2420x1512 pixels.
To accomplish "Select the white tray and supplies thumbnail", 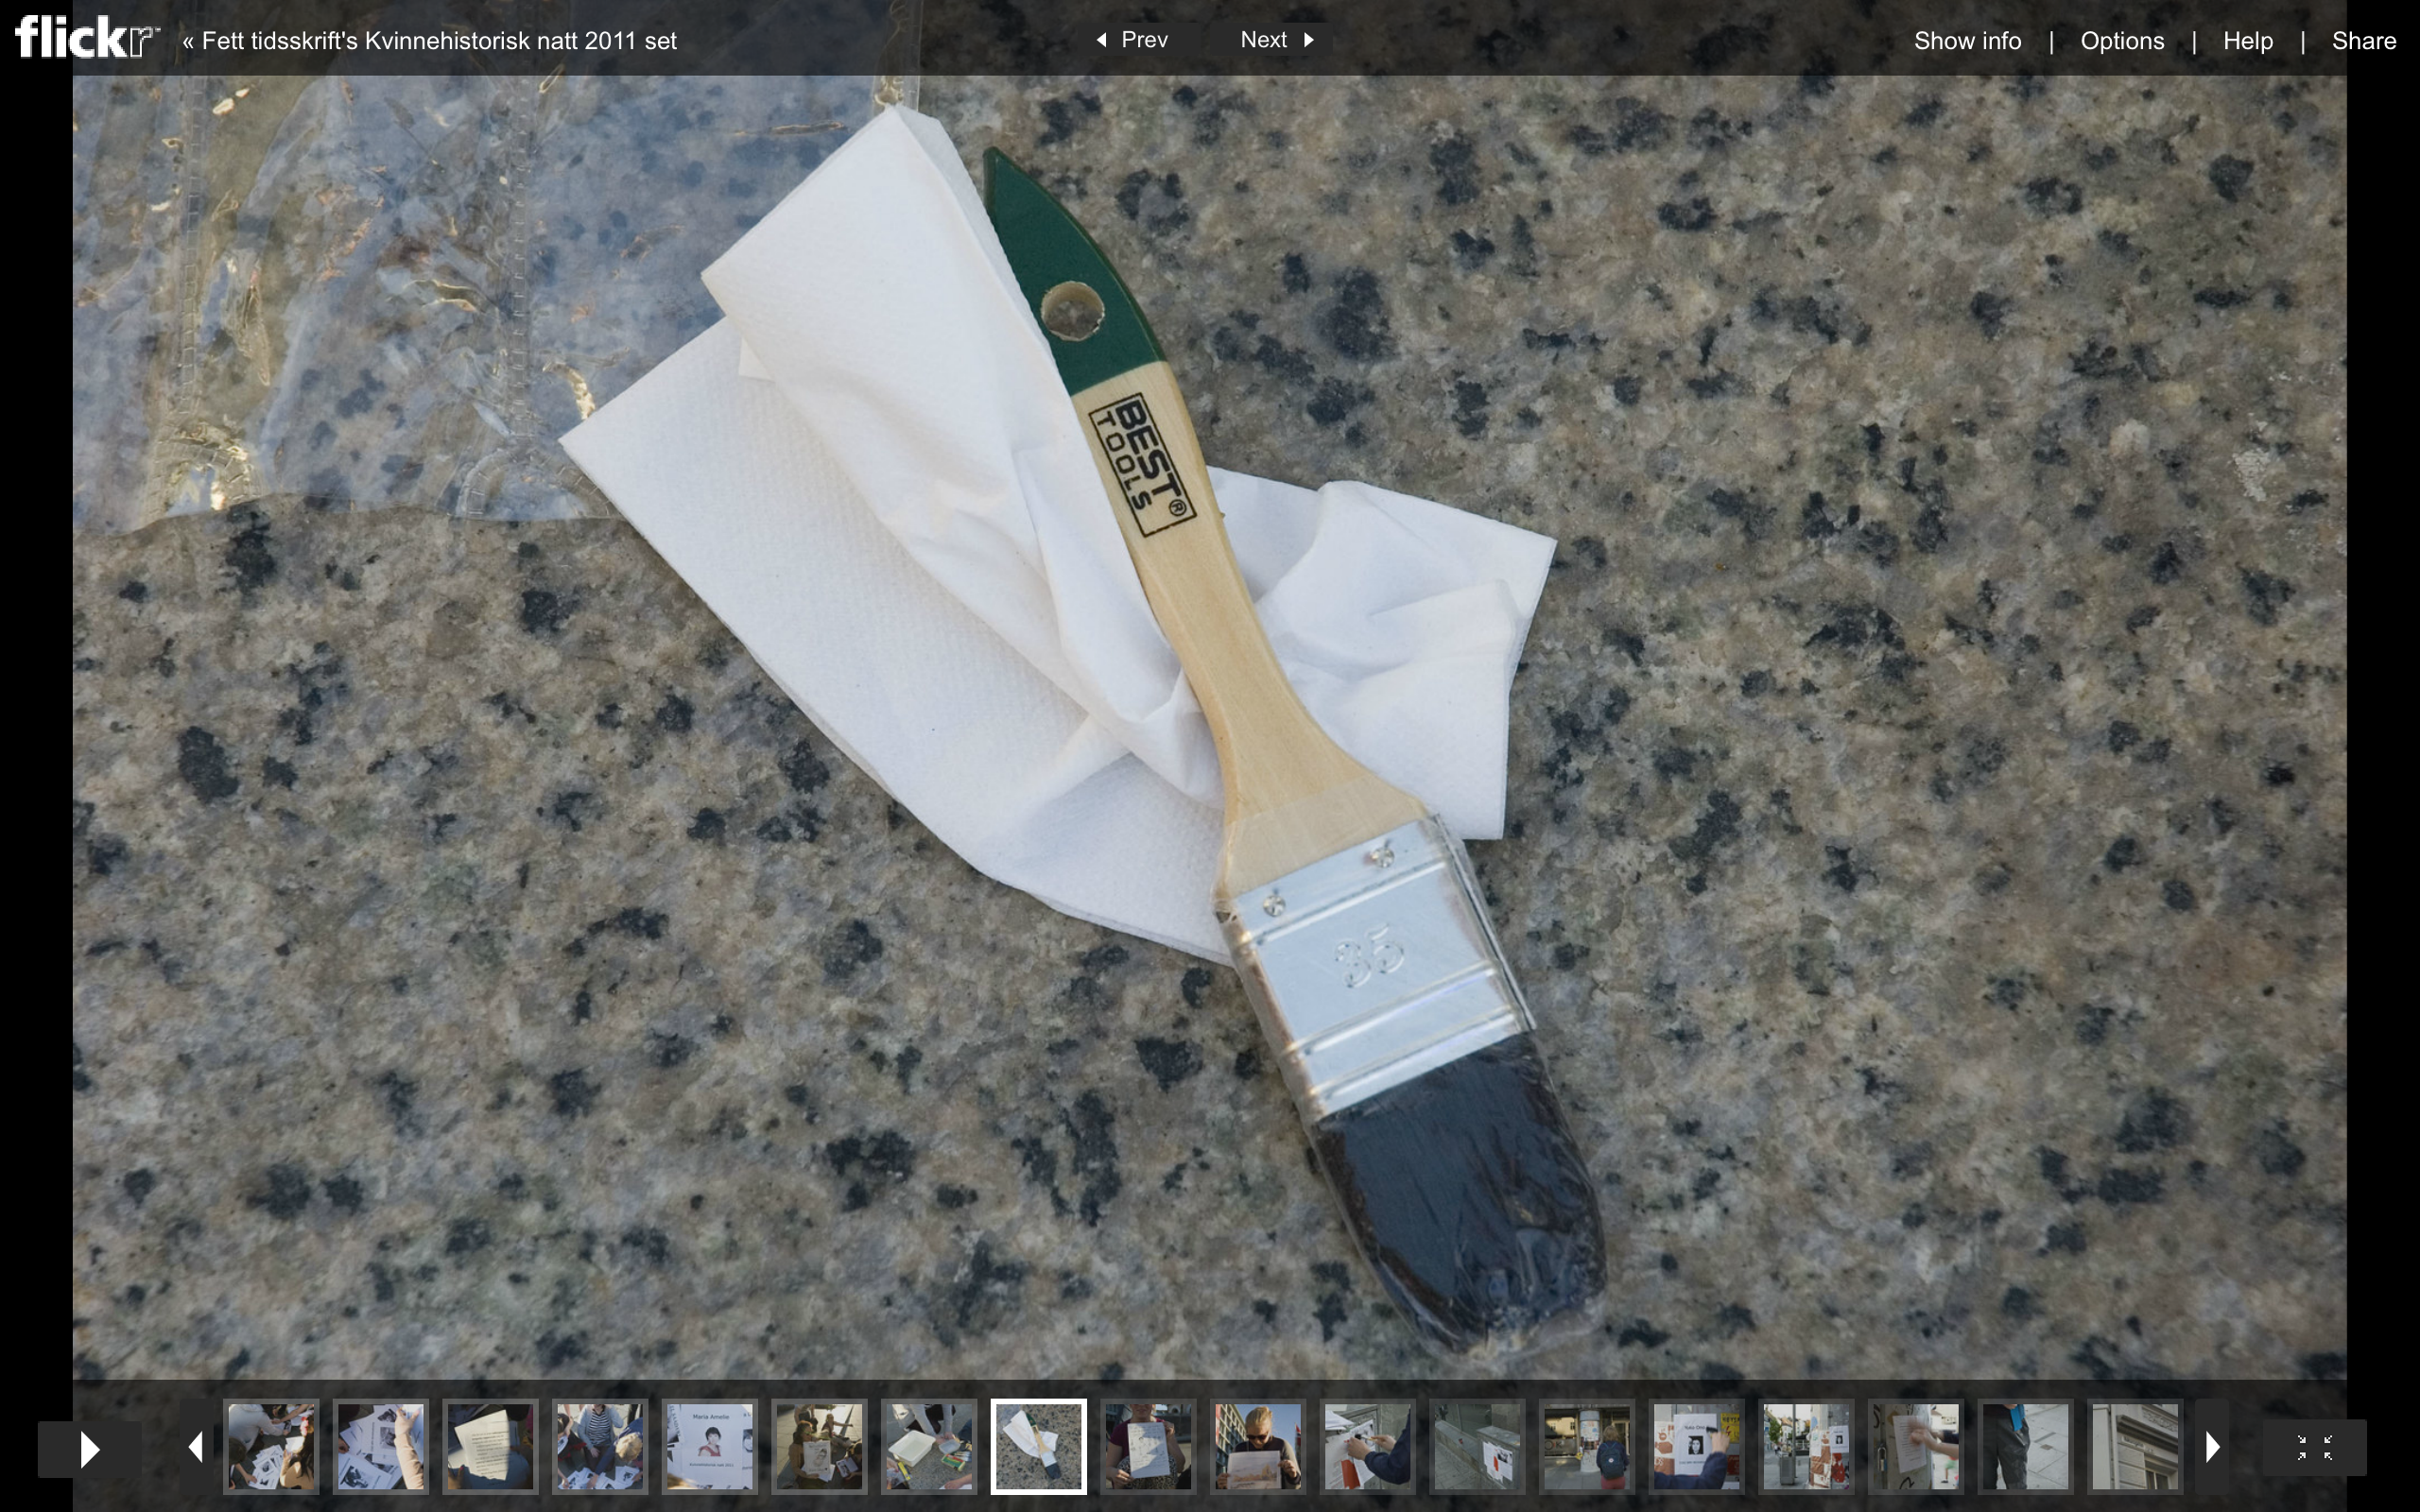I will pyautogui.click(x=928, y=1447).
